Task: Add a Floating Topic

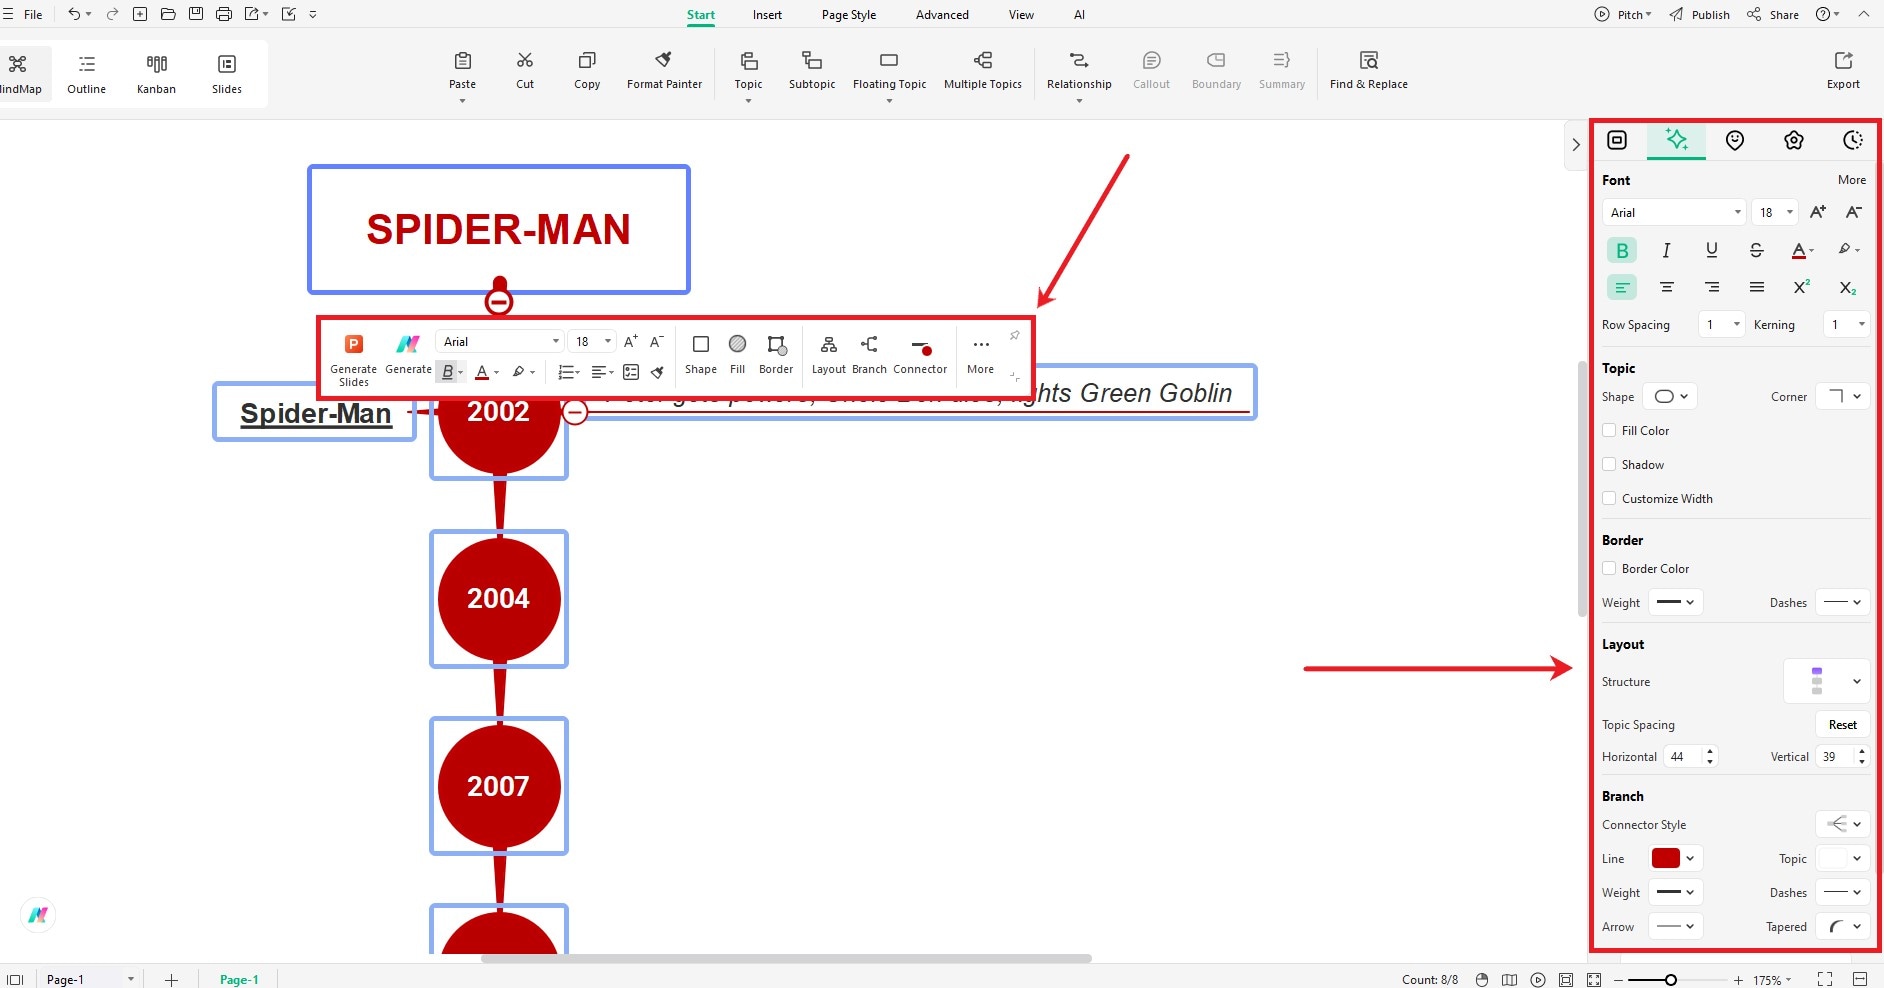Action: pyautogui.click(x=889, y=70)
